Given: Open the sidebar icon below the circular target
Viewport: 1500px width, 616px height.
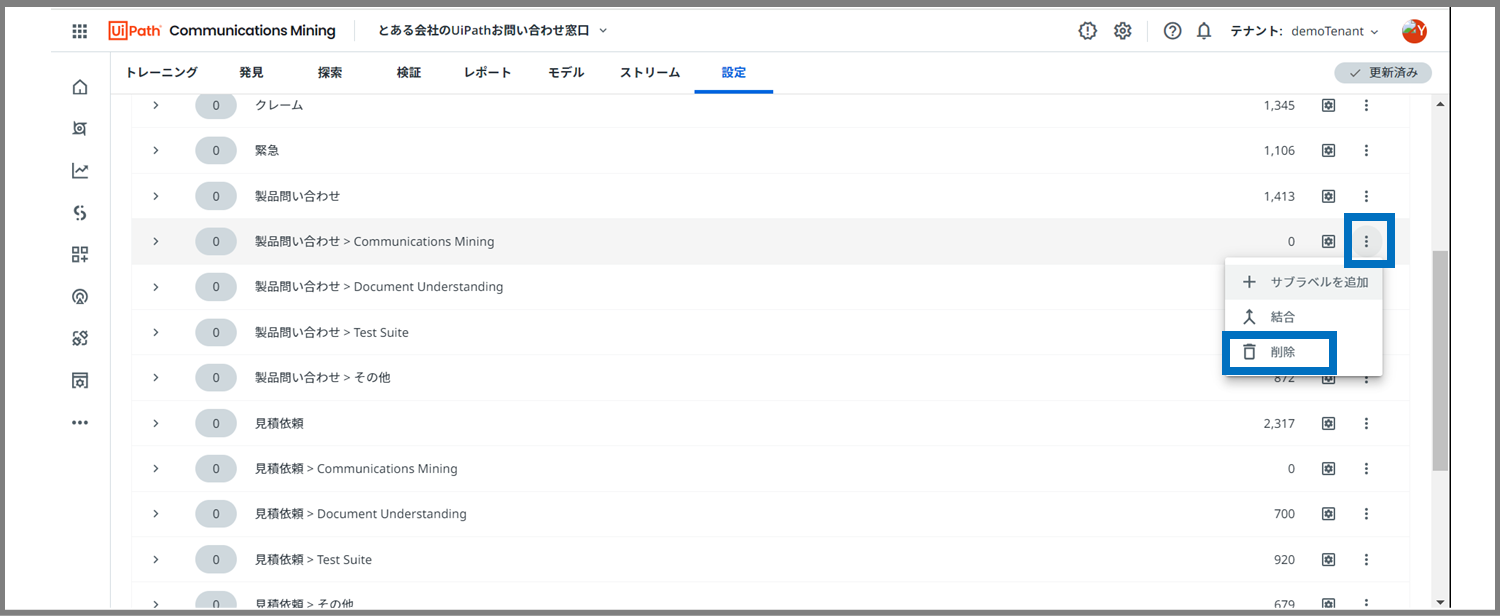Looking at the screenshot, I should tap(80, 339).
